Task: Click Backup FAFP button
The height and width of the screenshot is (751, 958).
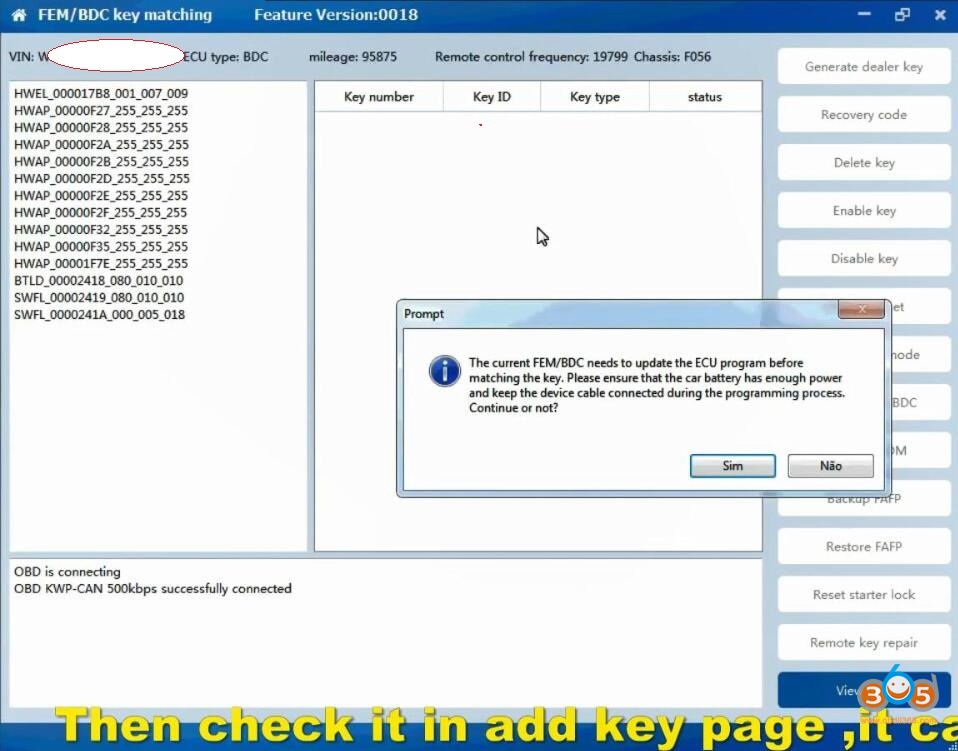Action: 864,500
